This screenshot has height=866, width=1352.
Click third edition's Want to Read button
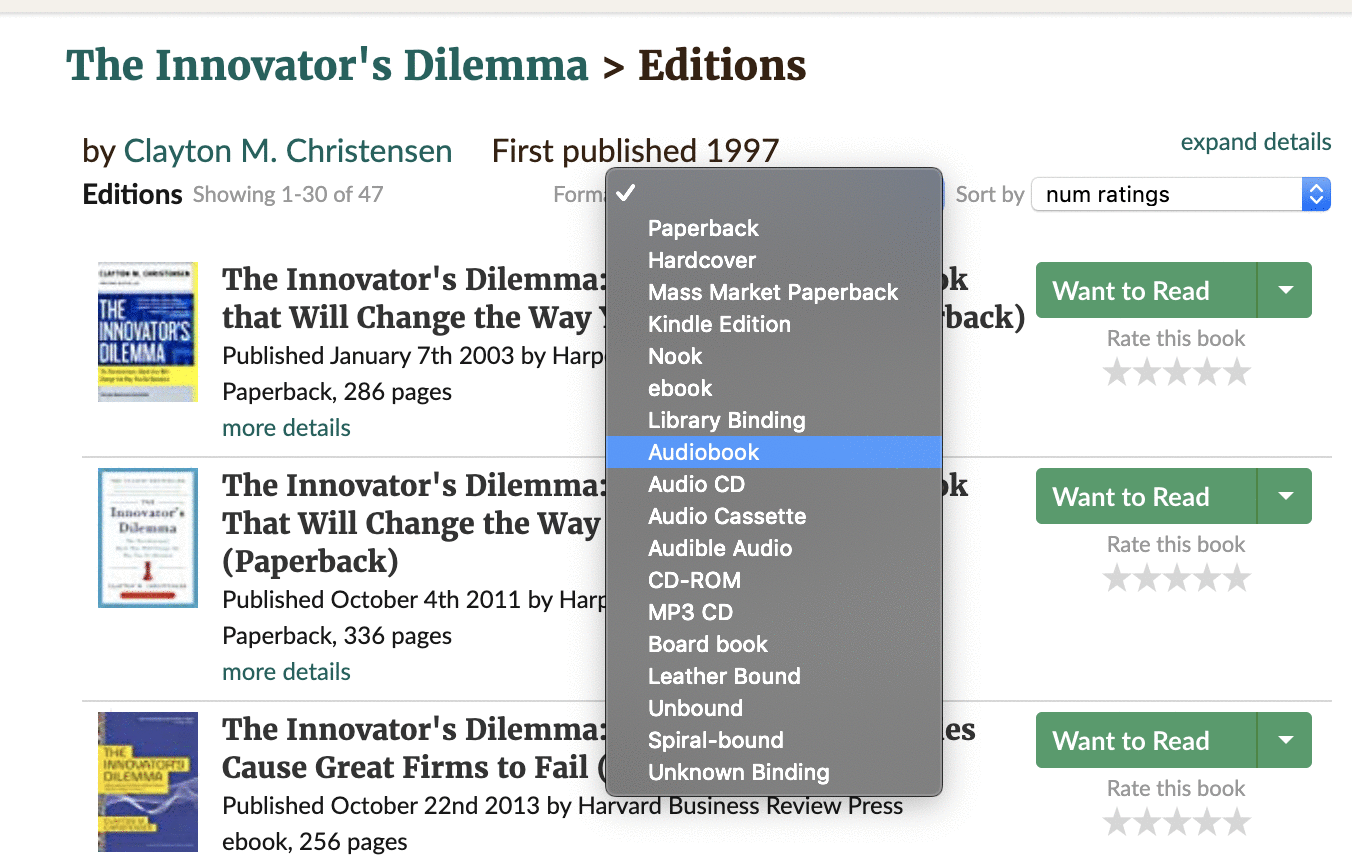[x=1146, y=740]
